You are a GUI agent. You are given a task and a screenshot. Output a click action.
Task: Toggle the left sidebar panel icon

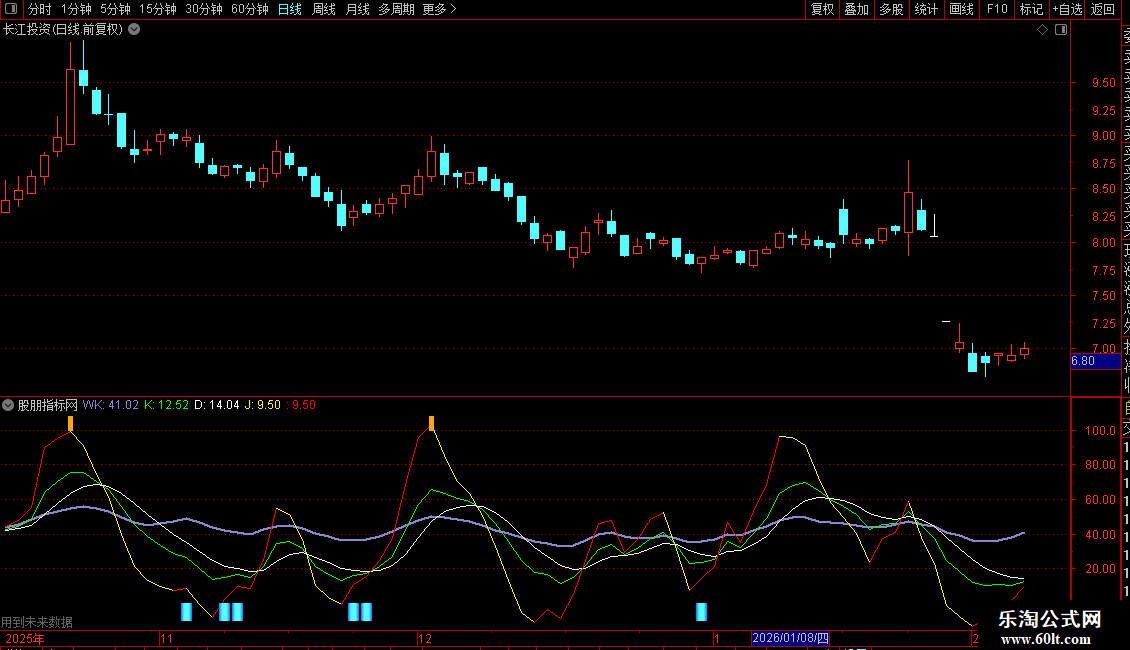coord(11,9)
